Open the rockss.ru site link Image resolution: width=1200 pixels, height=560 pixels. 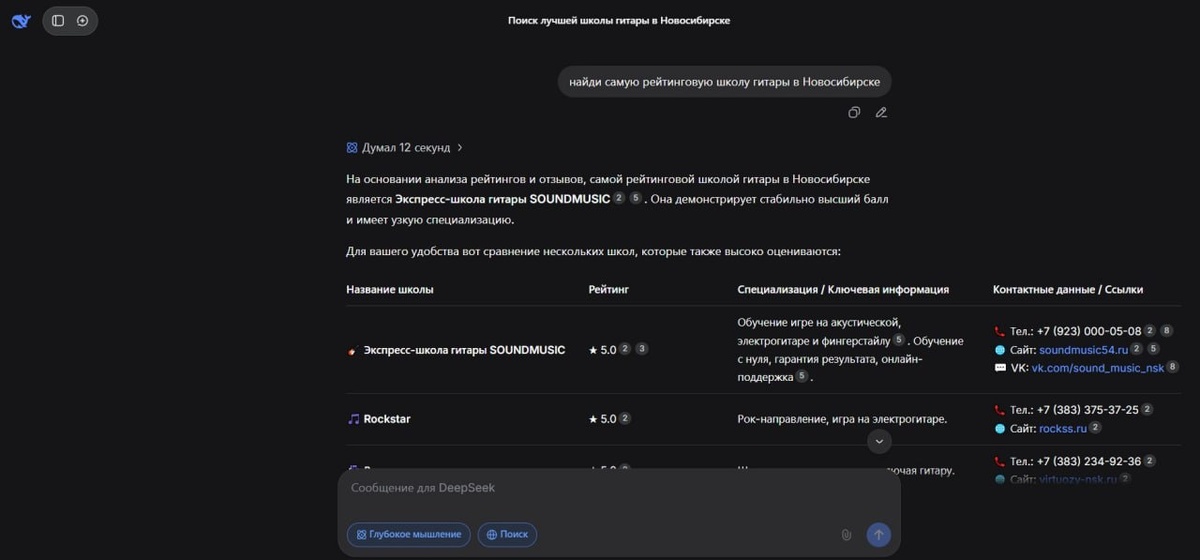point(1062,429)
